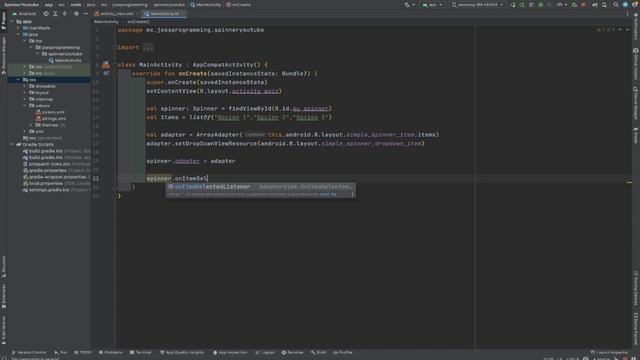Viewport: 640px width, 360px height.
Task: Open proguard-rules.pro file
Action: (56, 164)
